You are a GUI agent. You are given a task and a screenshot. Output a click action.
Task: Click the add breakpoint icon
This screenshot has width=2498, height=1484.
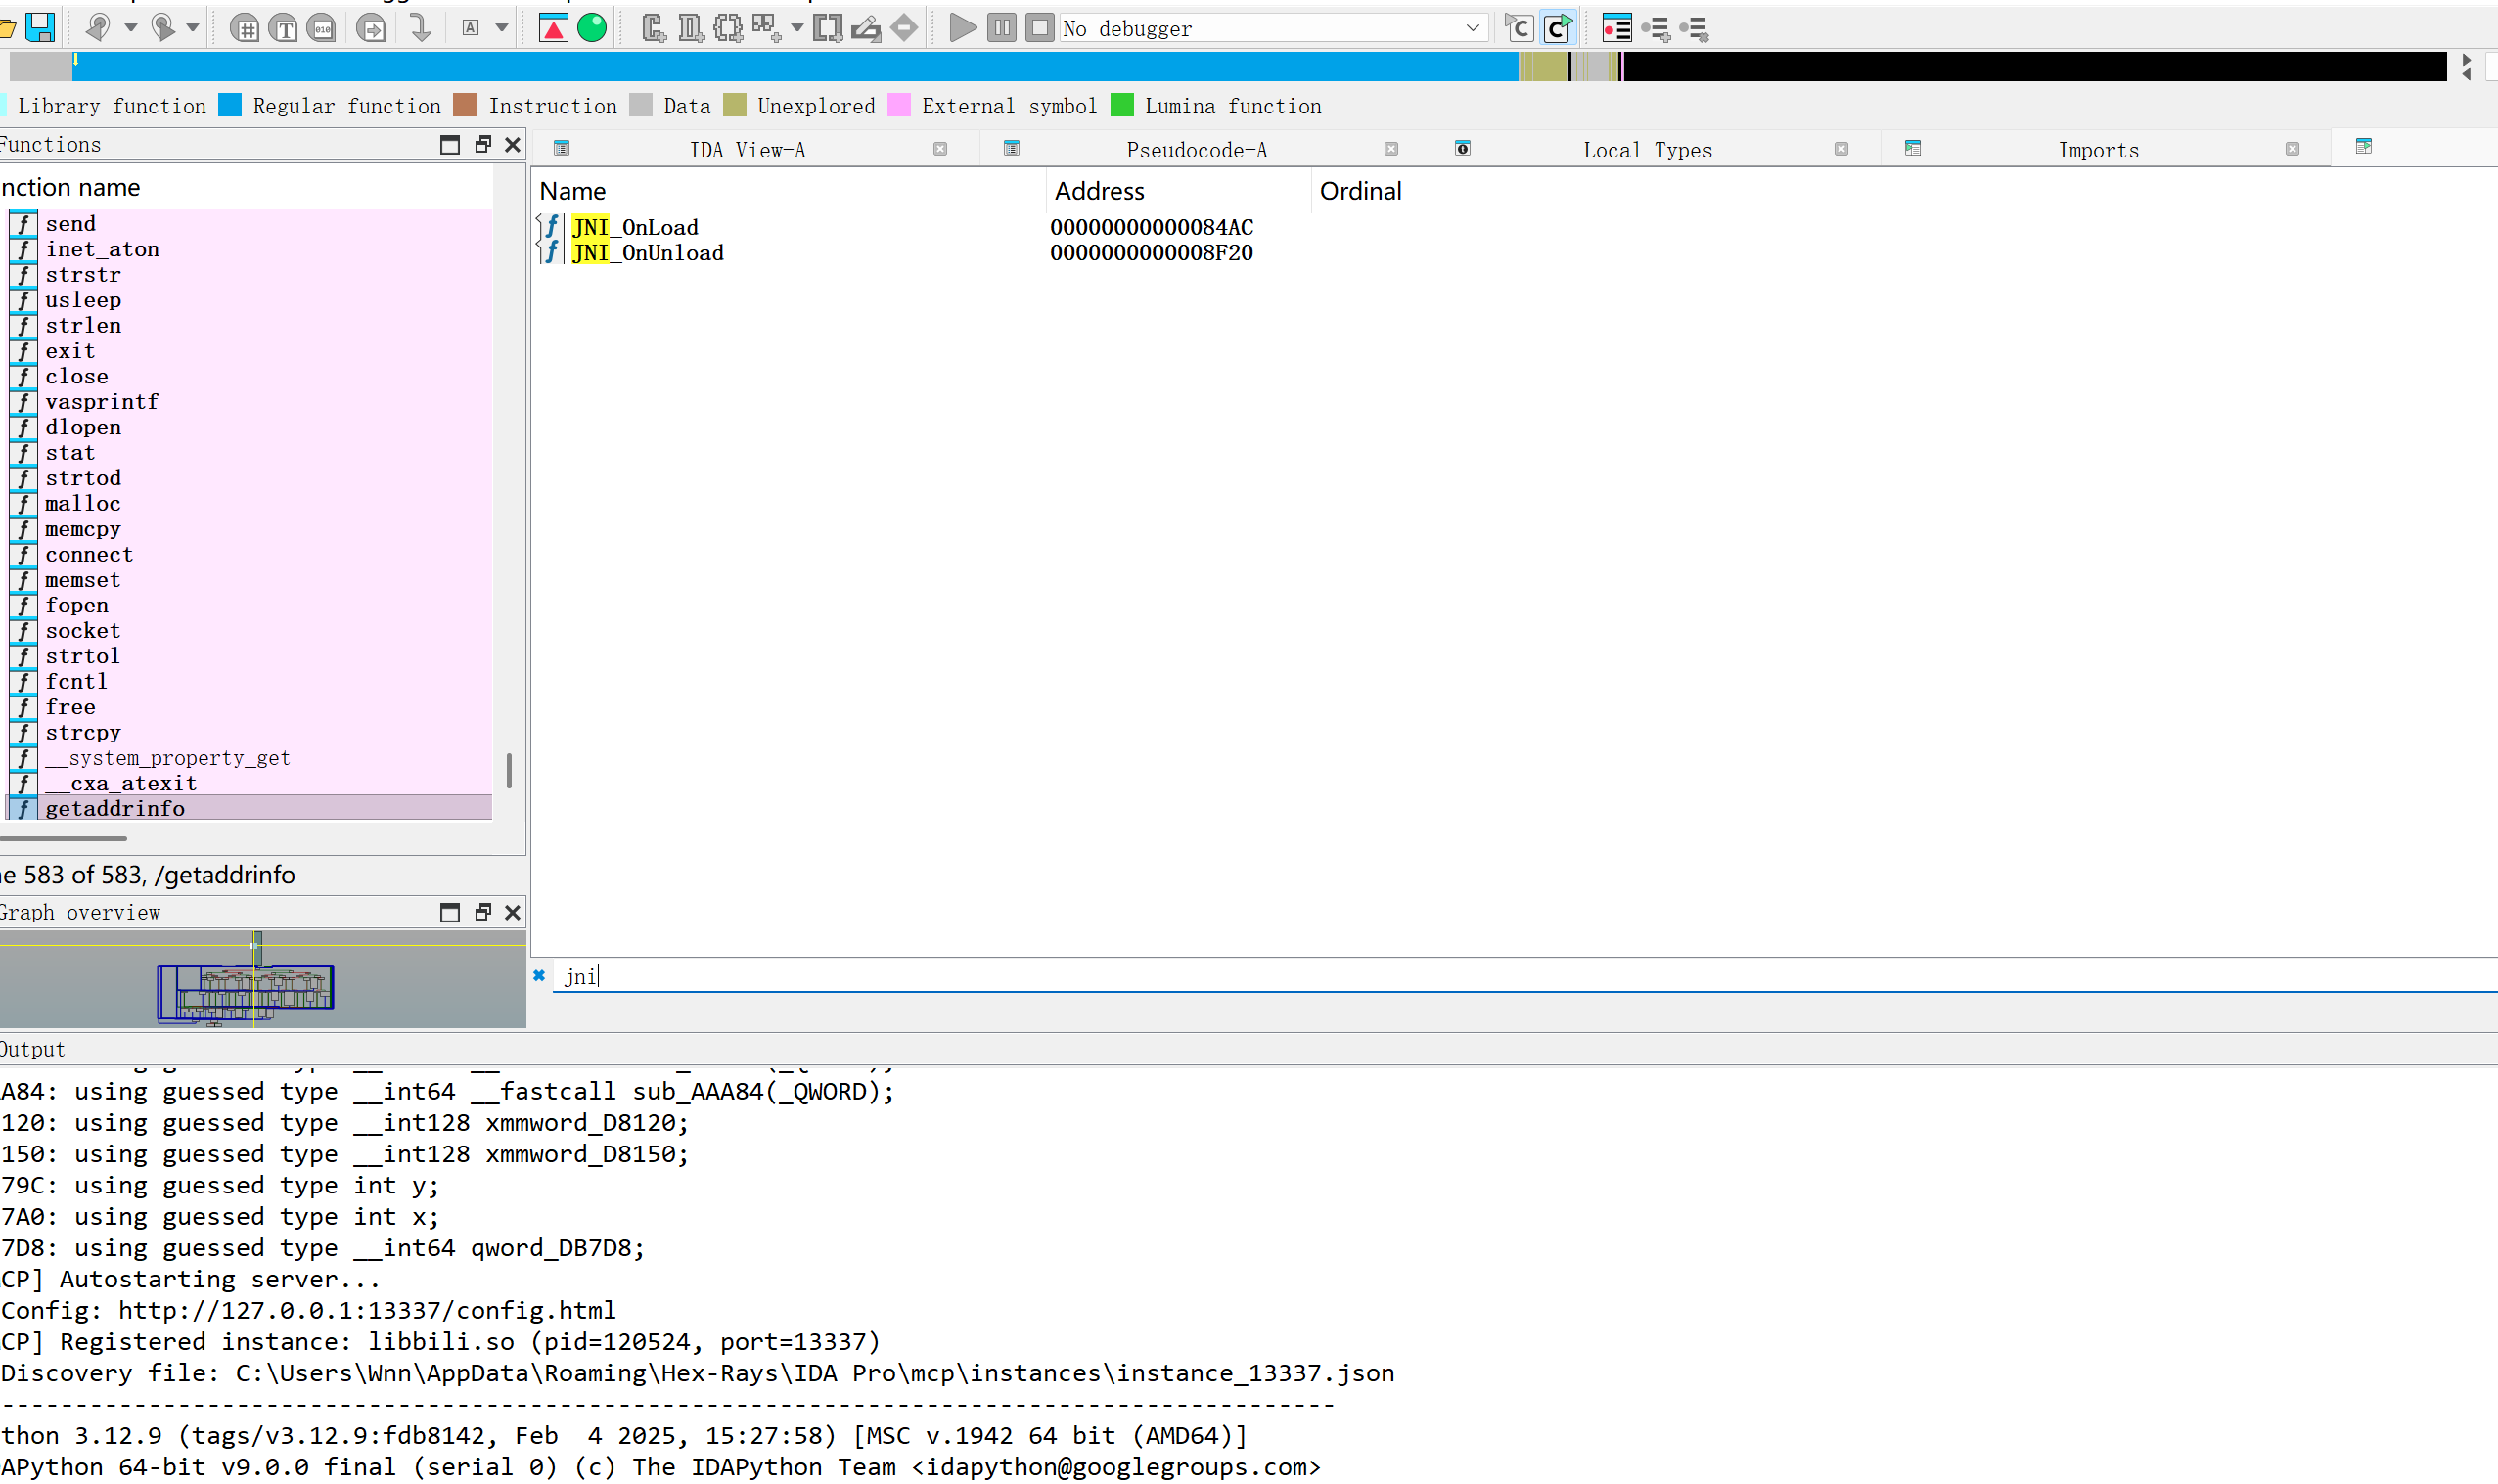(1656, 29)
